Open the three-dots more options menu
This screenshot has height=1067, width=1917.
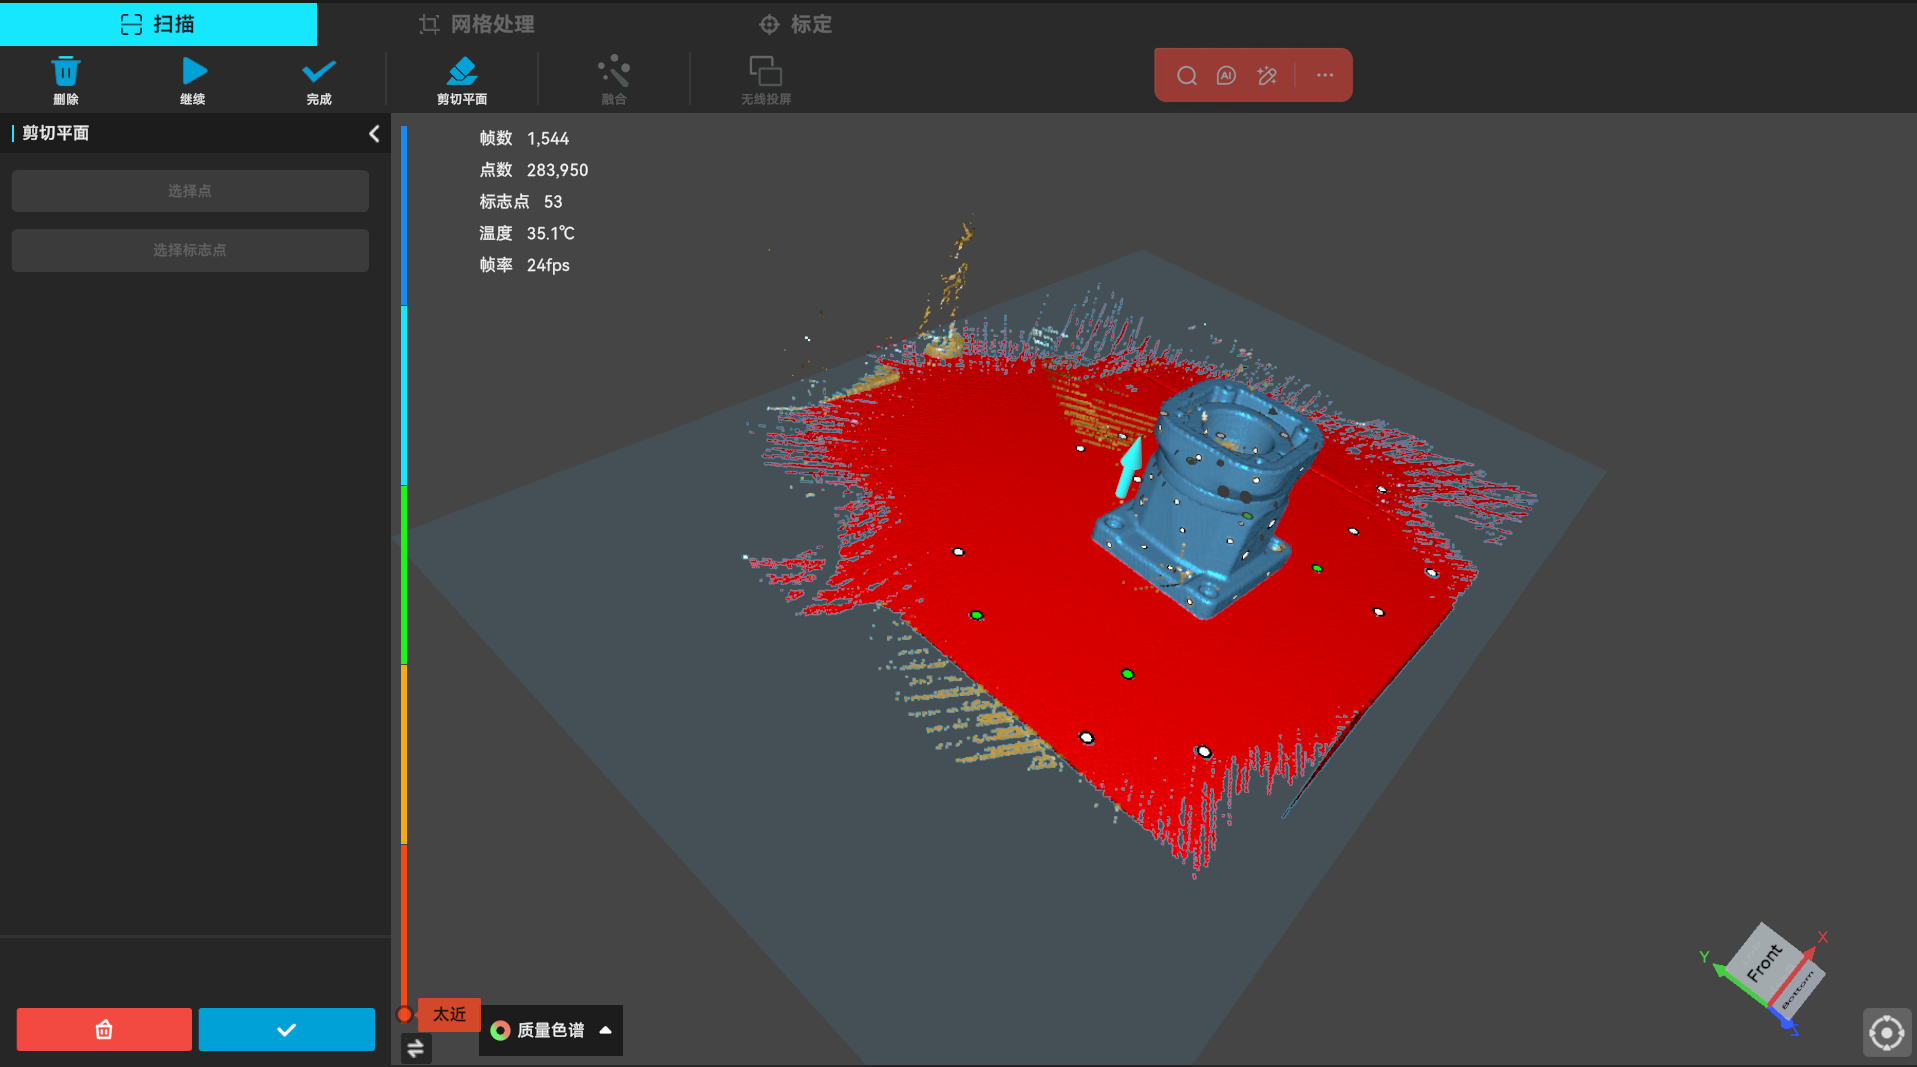(x=1325, y=76)
